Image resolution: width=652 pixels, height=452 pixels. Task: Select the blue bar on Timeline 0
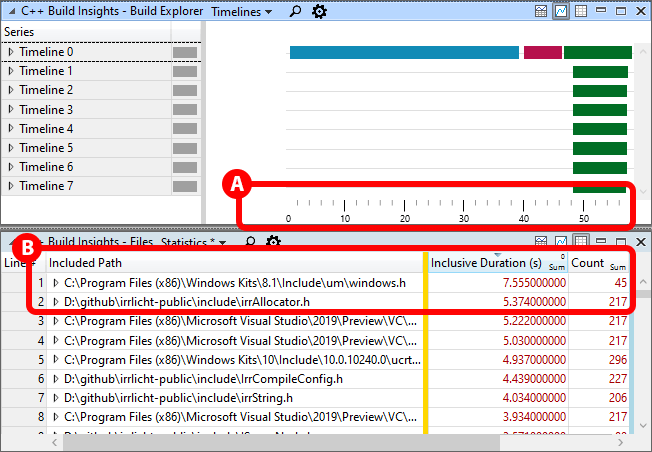(x=404, y=52)
